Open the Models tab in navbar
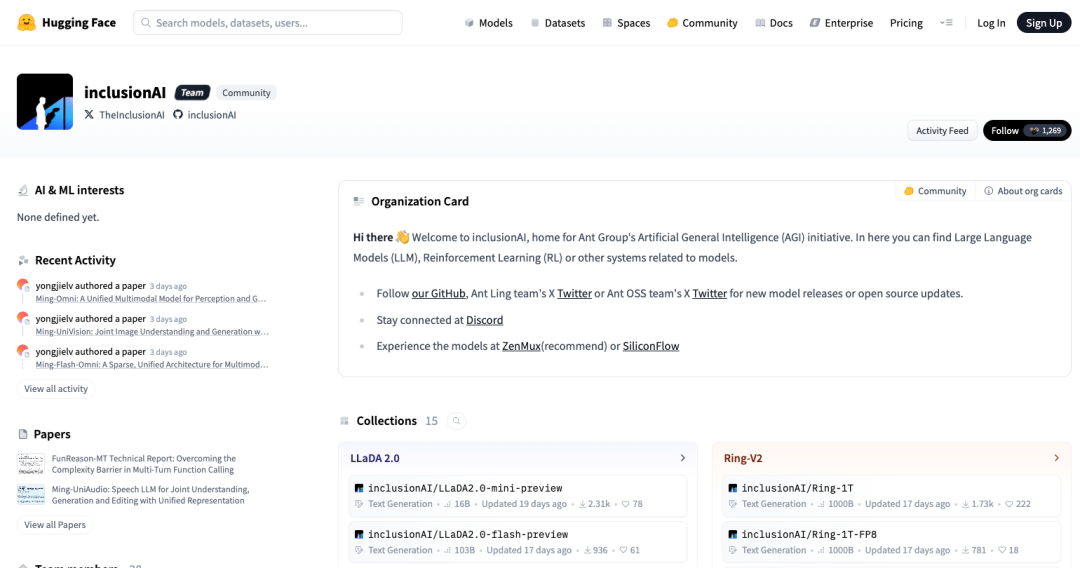 (x=488, y=23)
